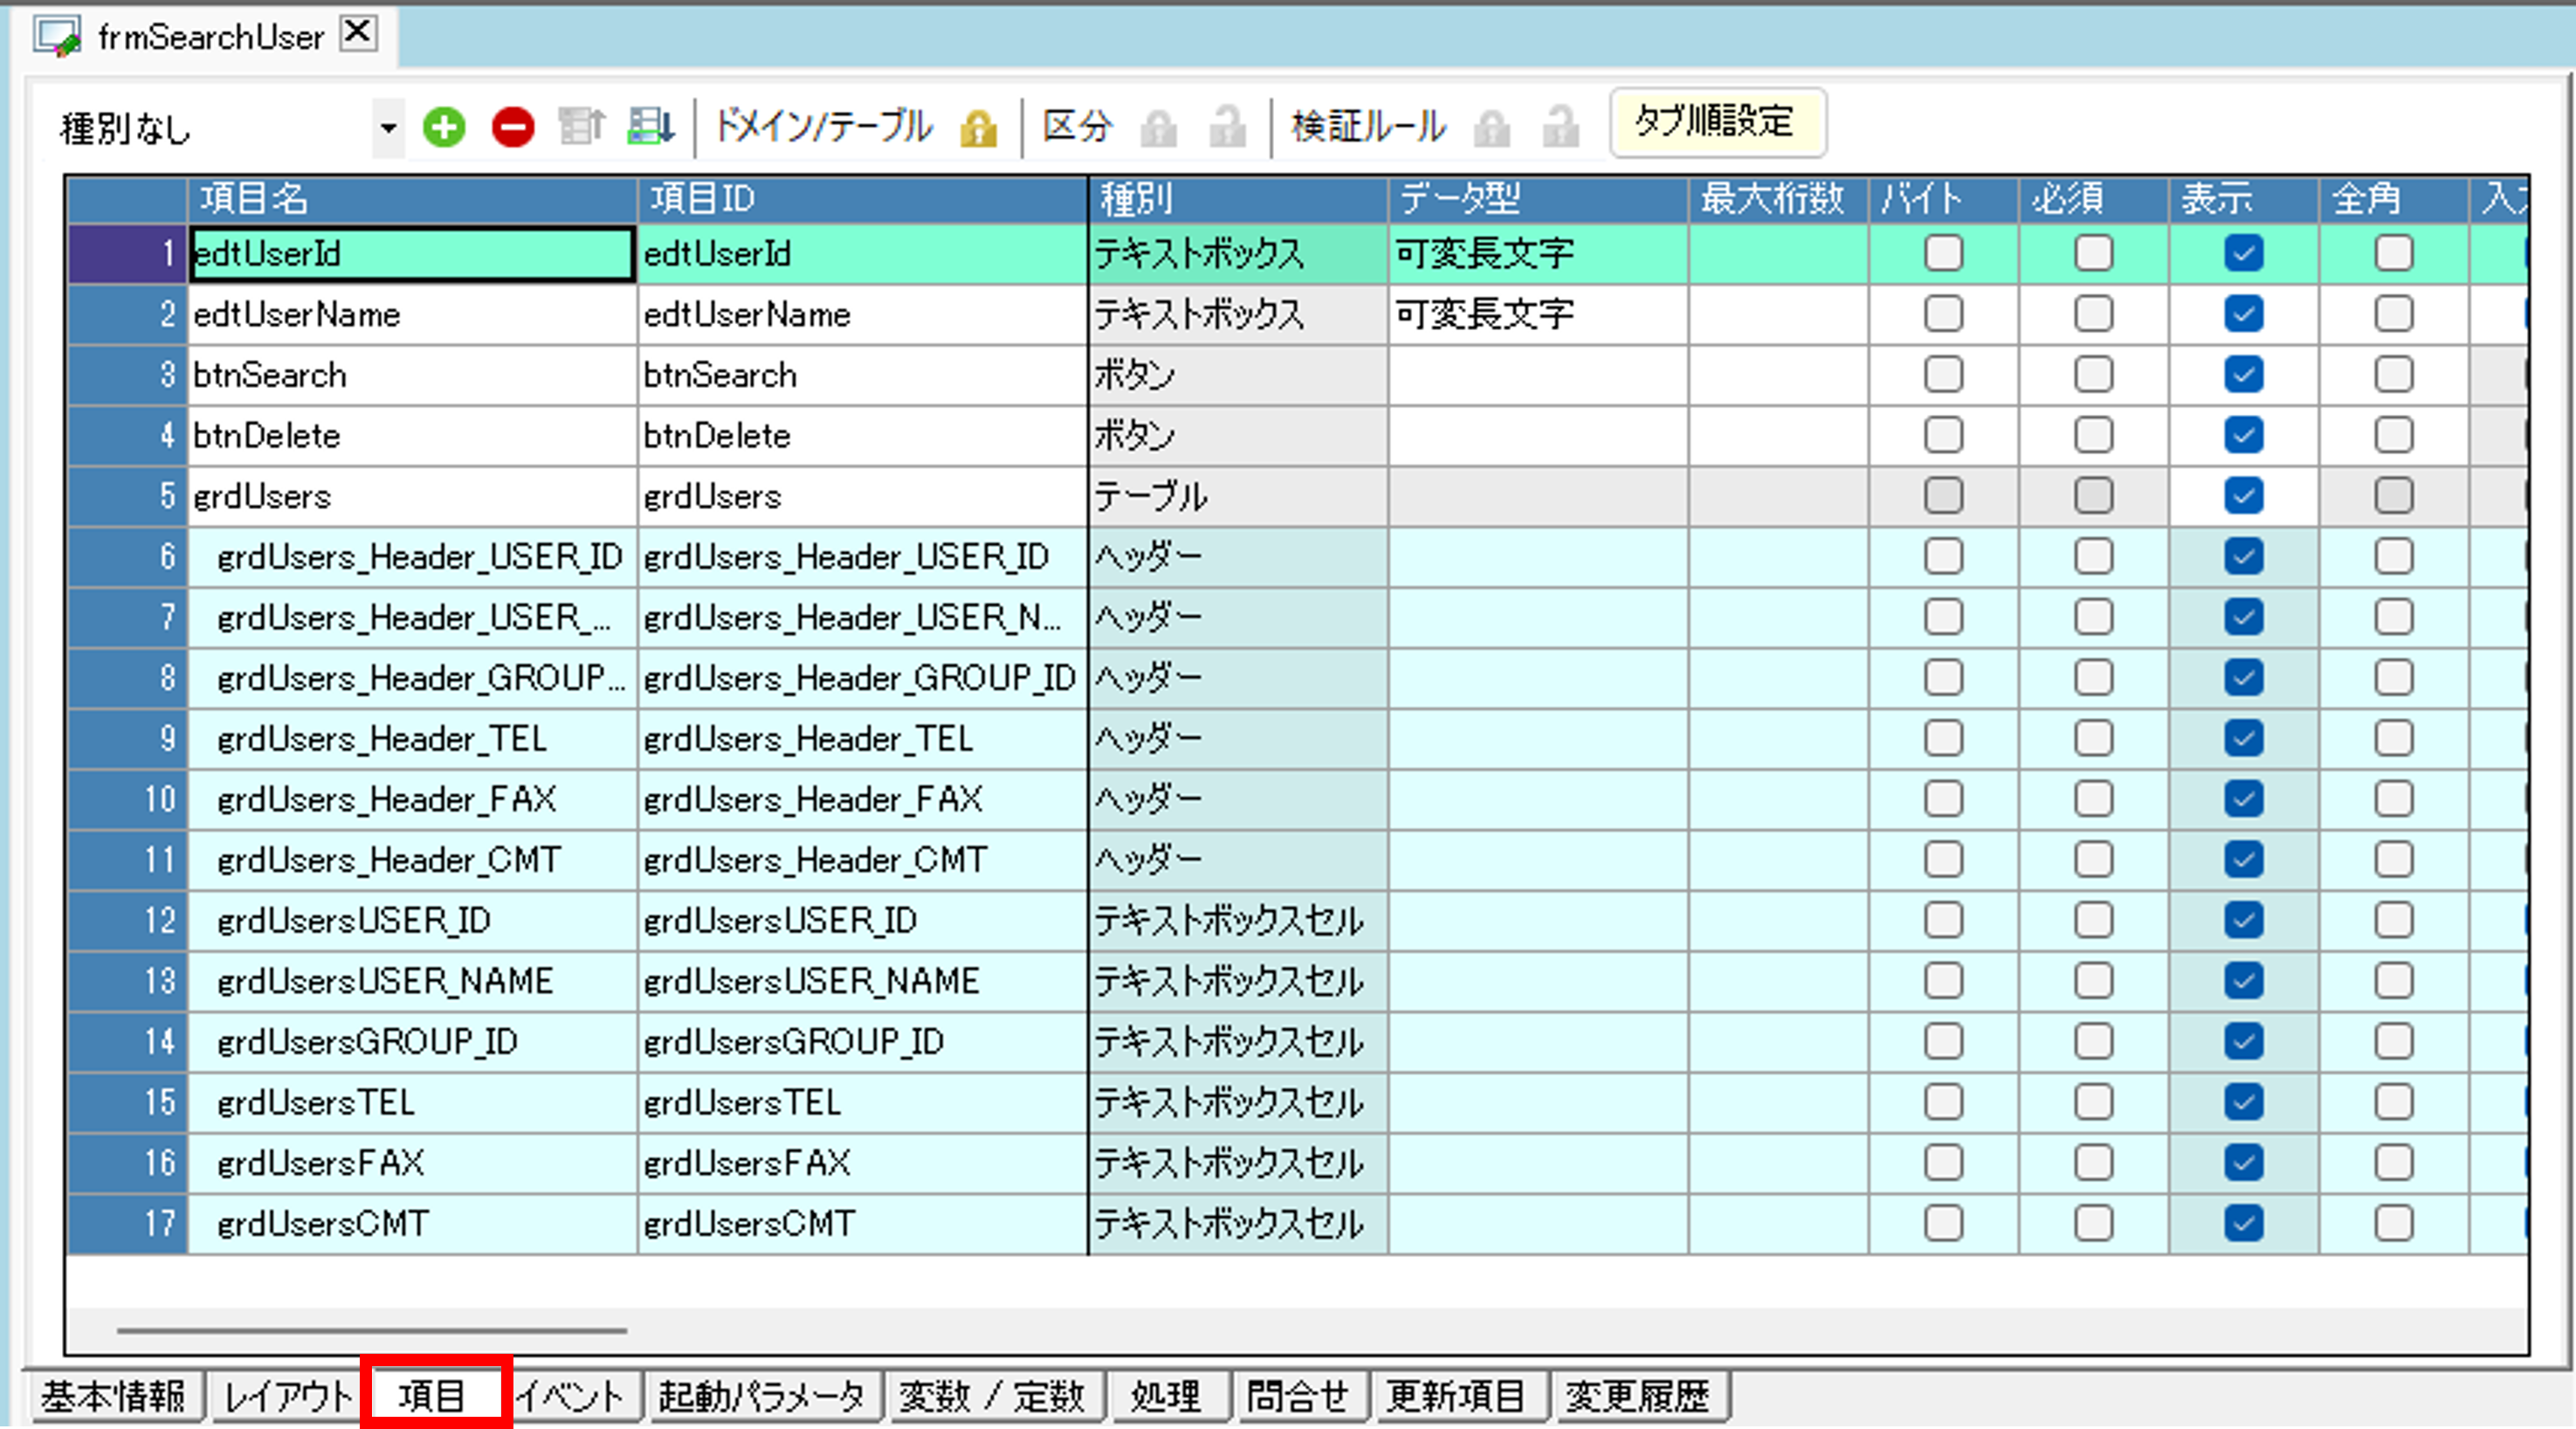Viewport: 2576px width, 1429px height.
Task: Switch to the レイアウト tab
Action: tap(286, 1396)
